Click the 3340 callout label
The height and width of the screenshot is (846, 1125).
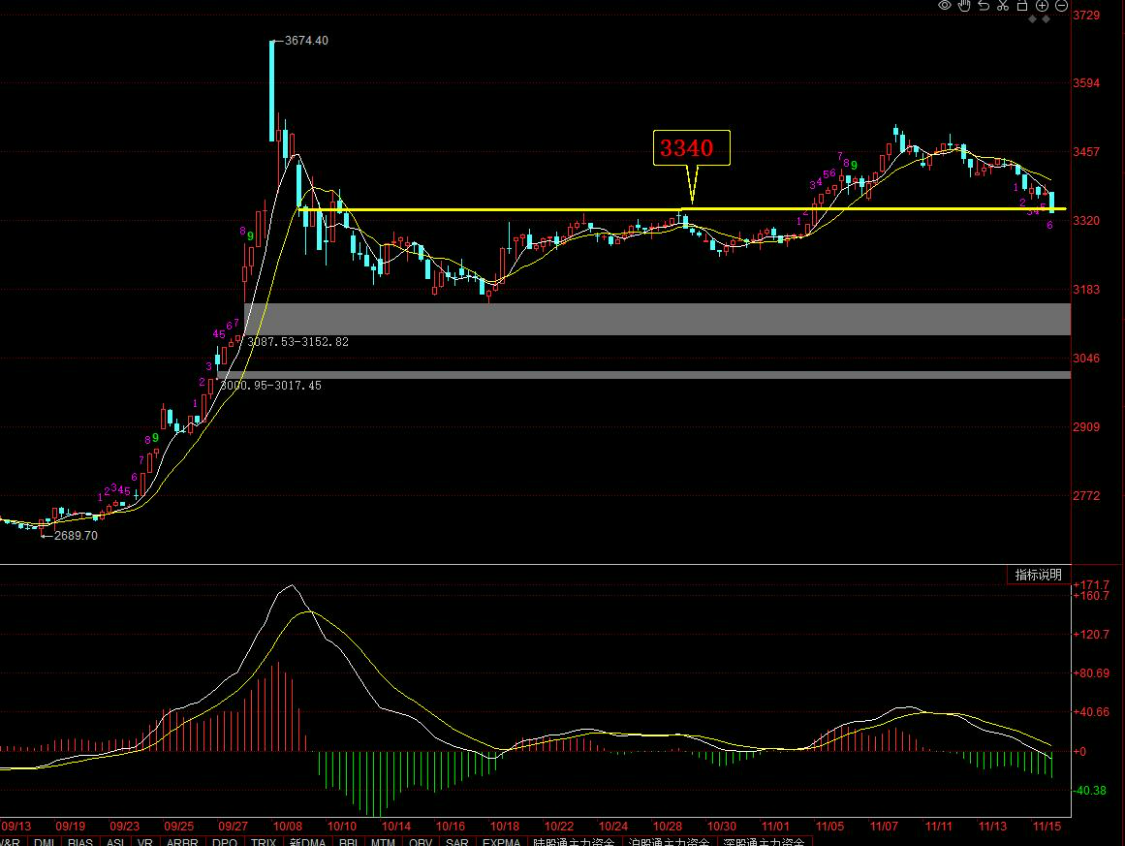691,148
